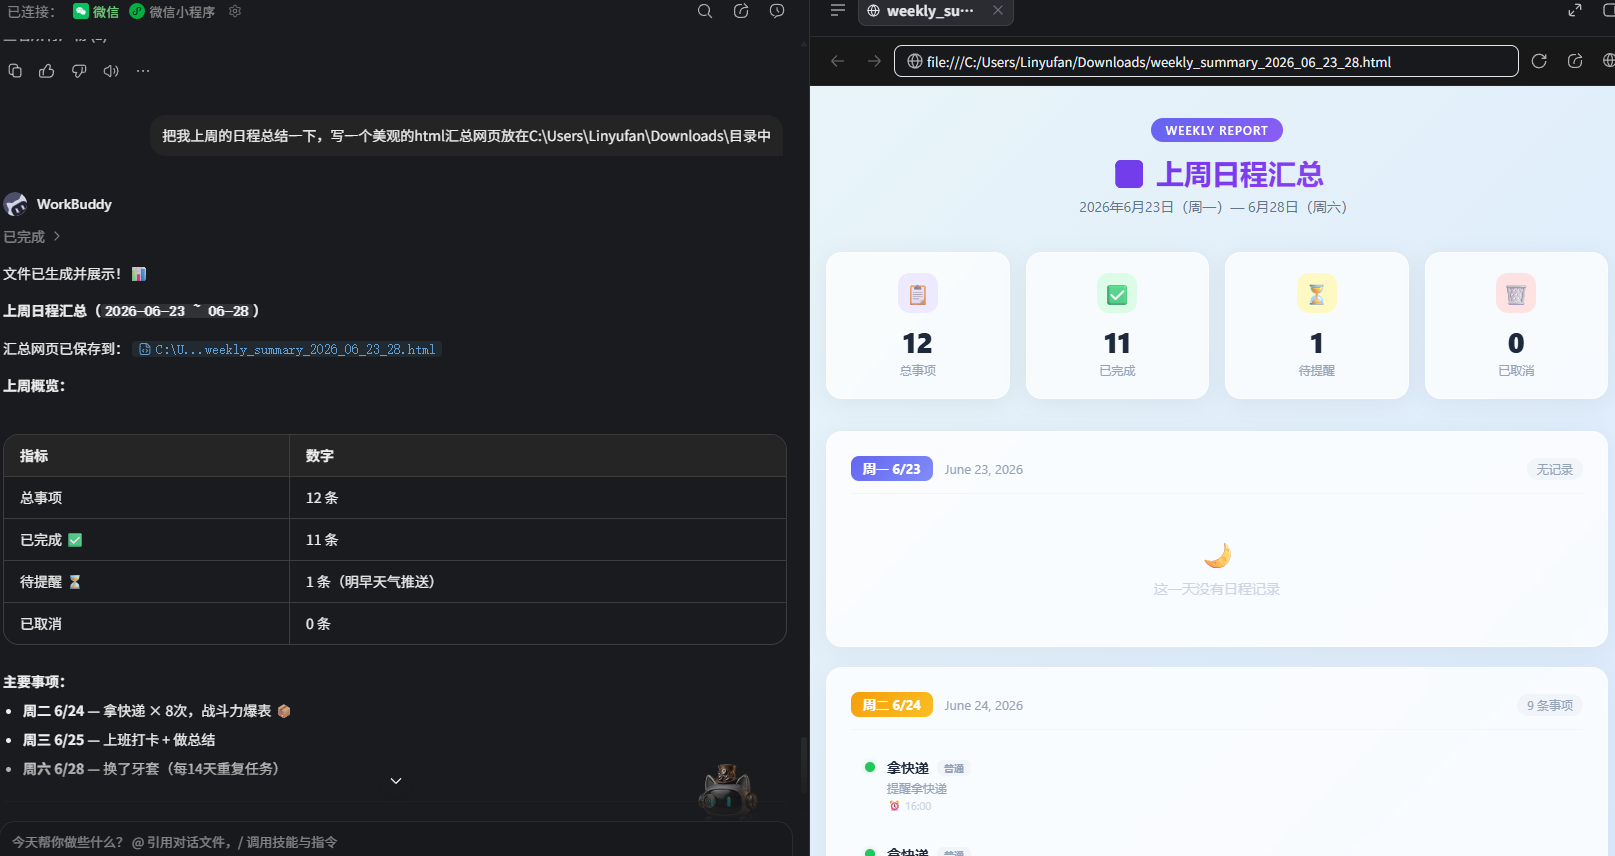Click the first 拿快递 task entry
This screenshot has width=1615, height=856.
click(908, 768)
